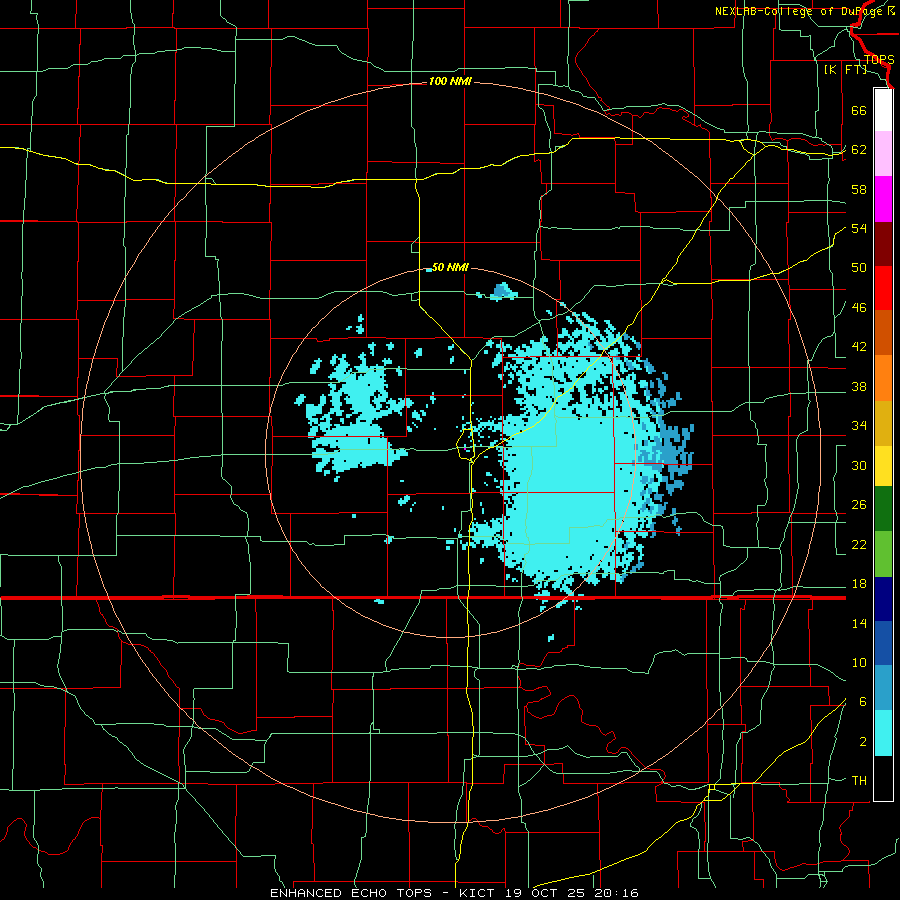Select the KICT radar site identifier
The width and height of the screenshot is (900, 900).
[479, 893]
